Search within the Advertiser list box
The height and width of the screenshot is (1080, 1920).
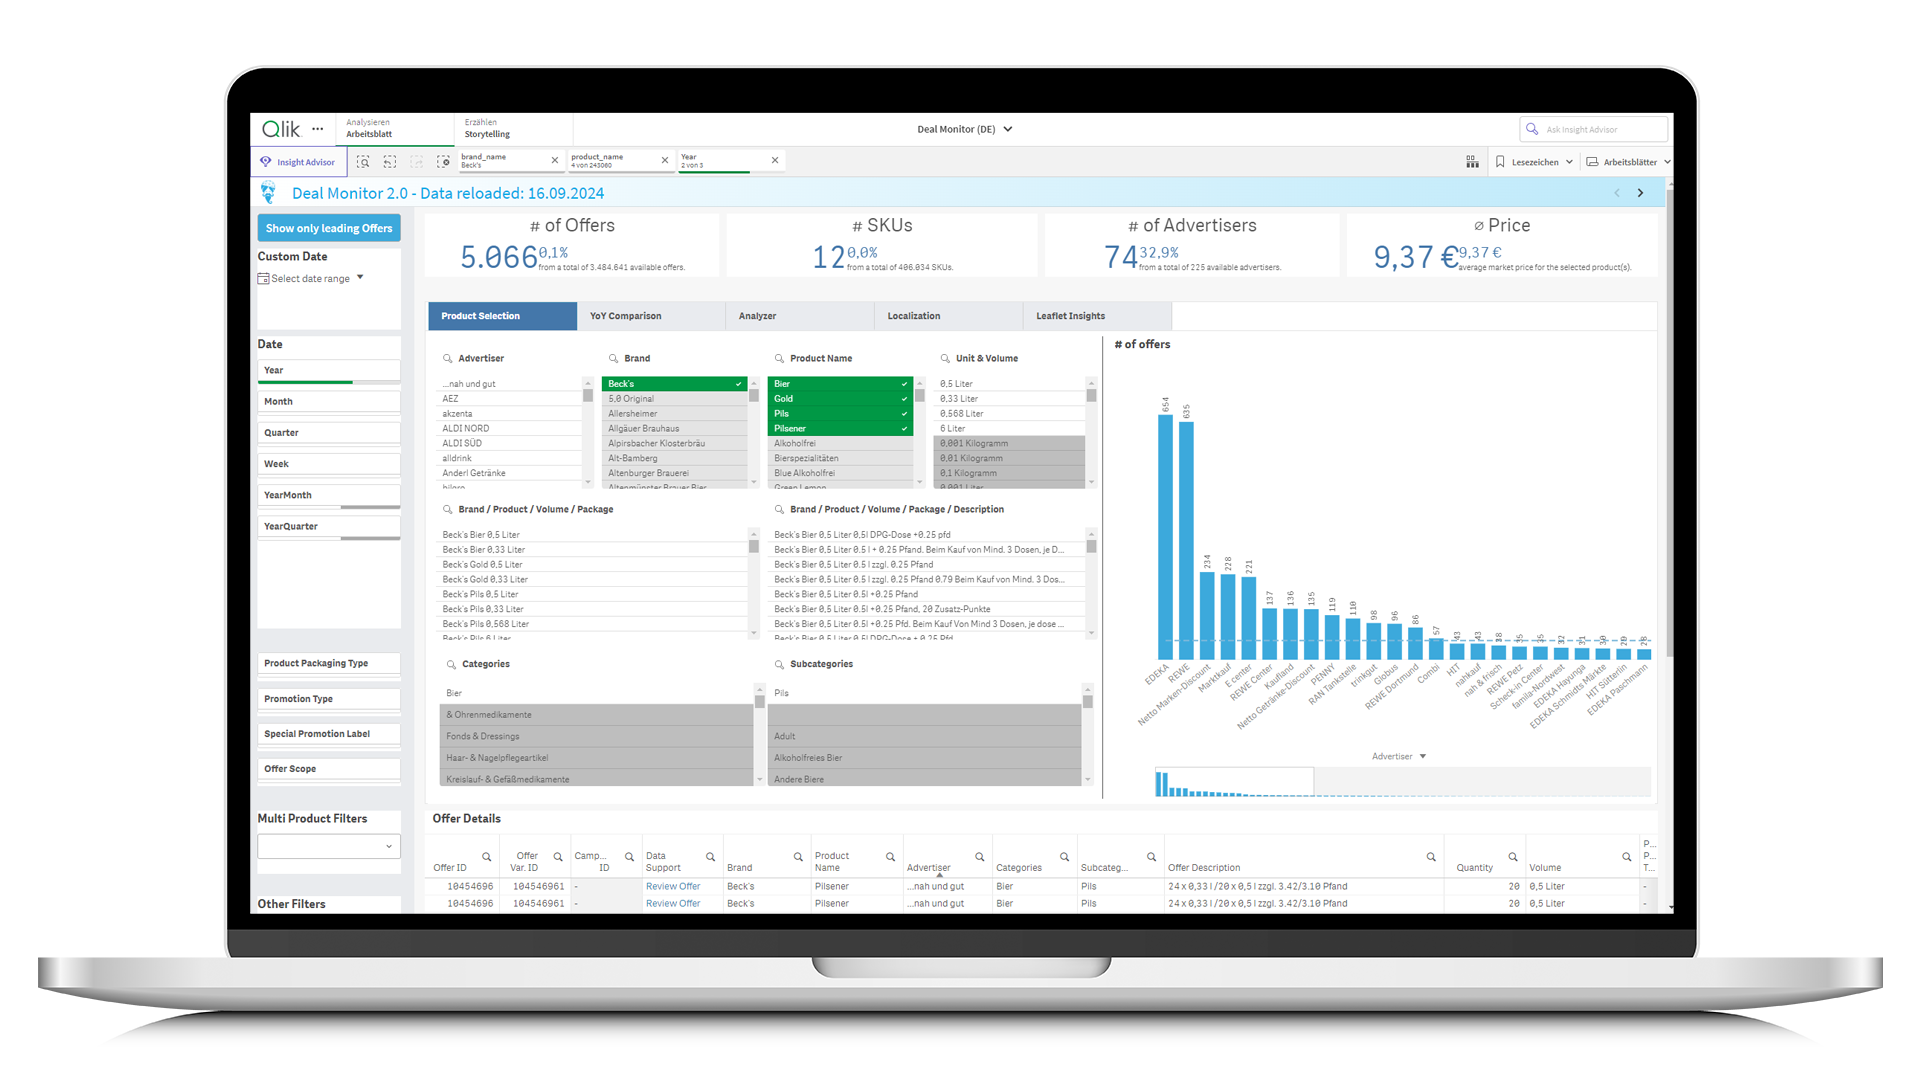coord(447,358)
